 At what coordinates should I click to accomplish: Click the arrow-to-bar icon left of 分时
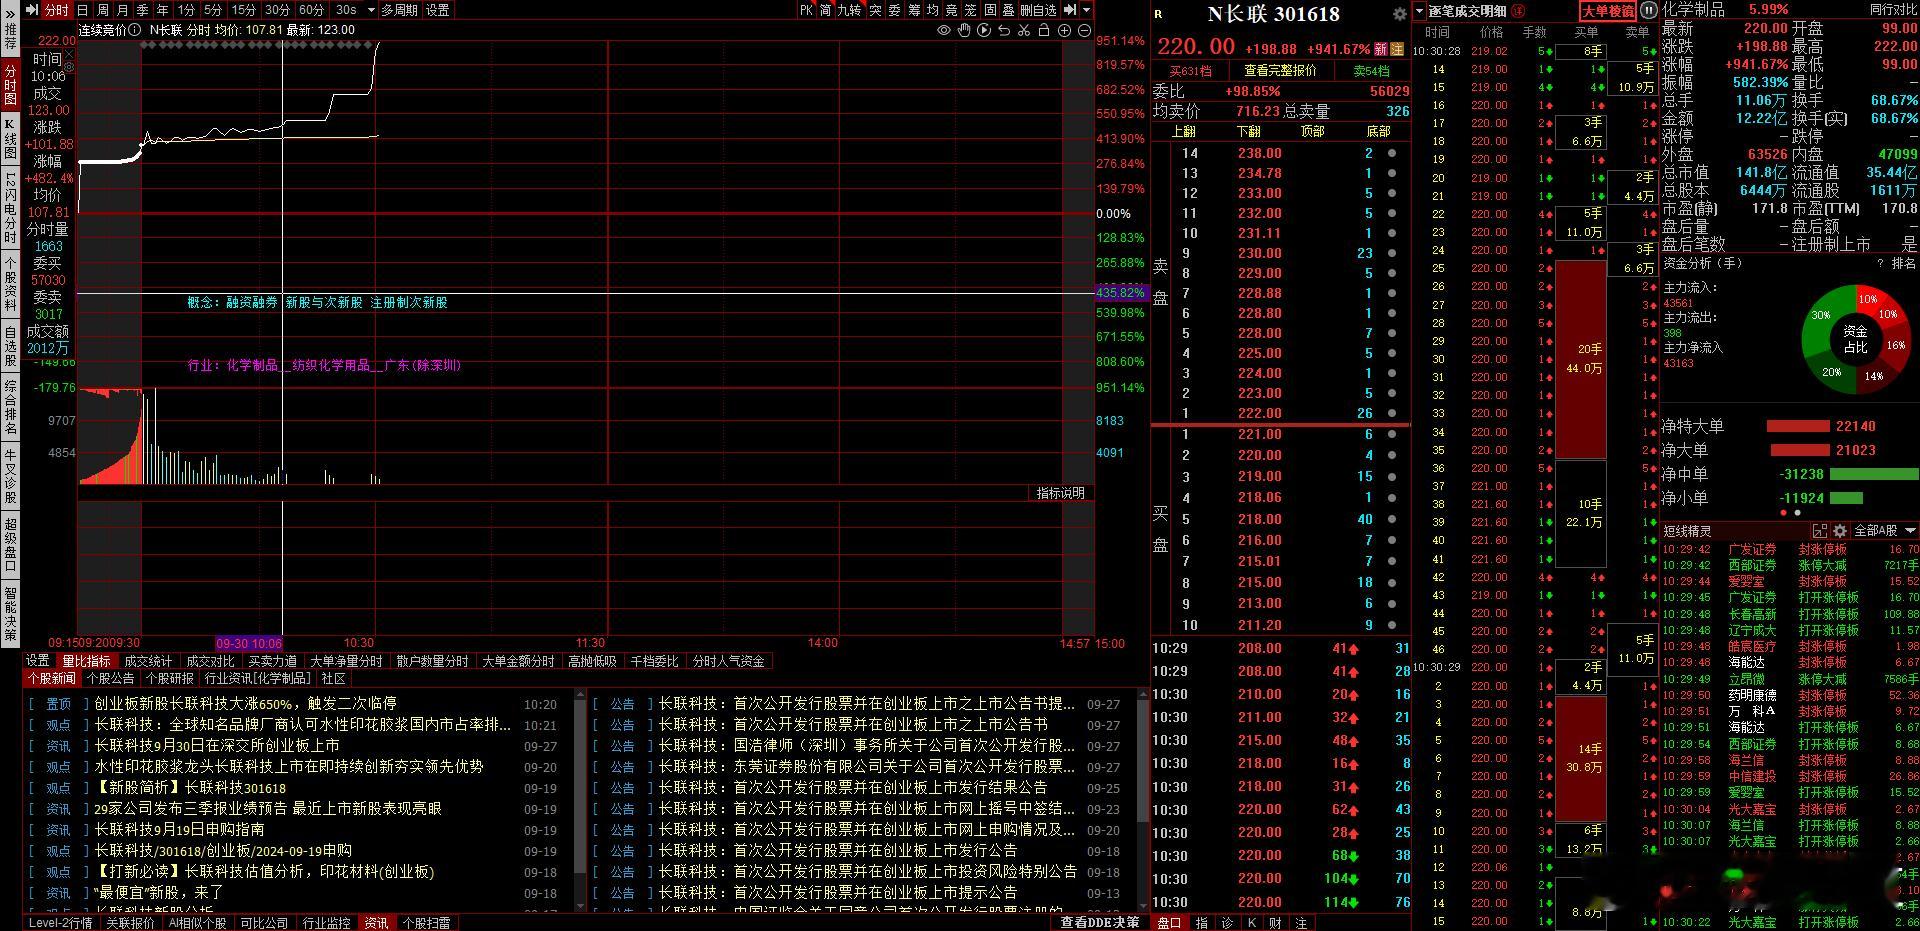tap(31, 10)
